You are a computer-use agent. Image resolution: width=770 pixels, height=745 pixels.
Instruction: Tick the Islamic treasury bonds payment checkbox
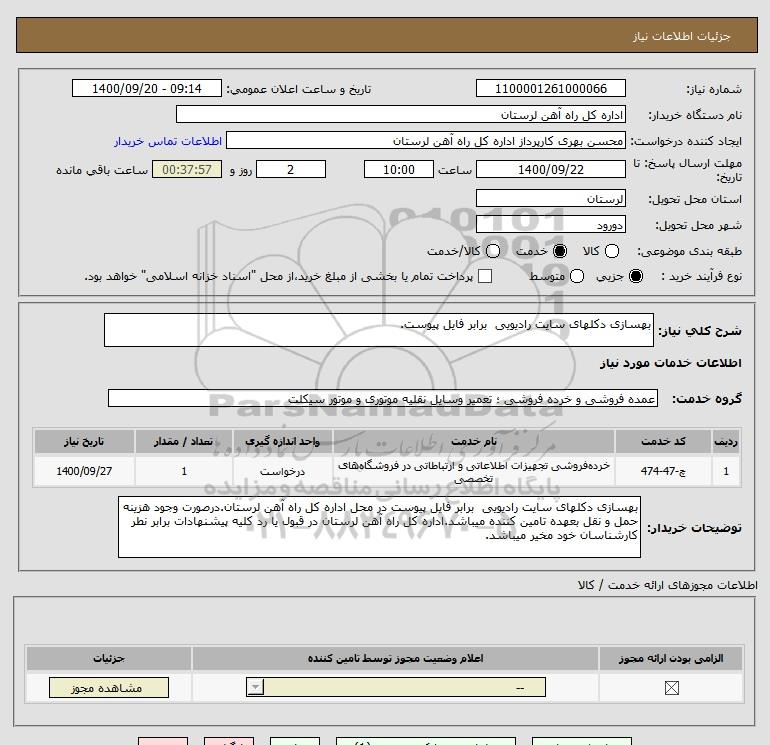[x=485, y=276]
